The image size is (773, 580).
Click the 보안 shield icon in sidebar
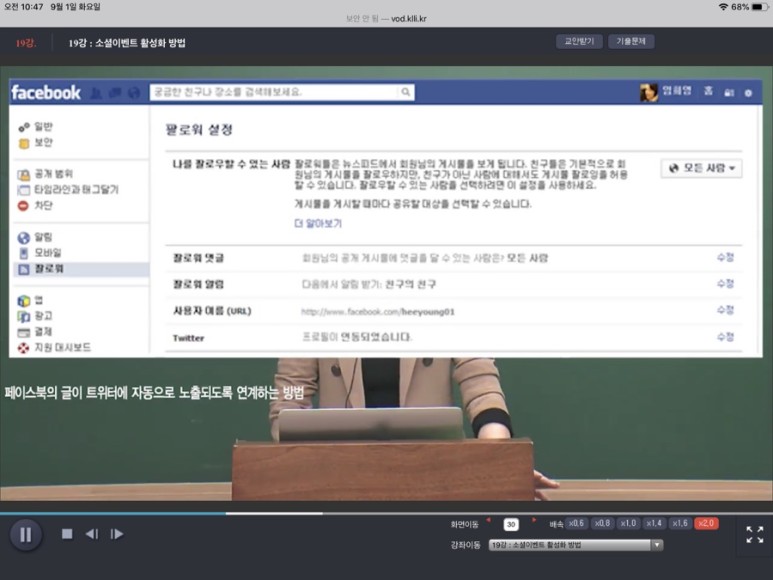tap(24, 143)
